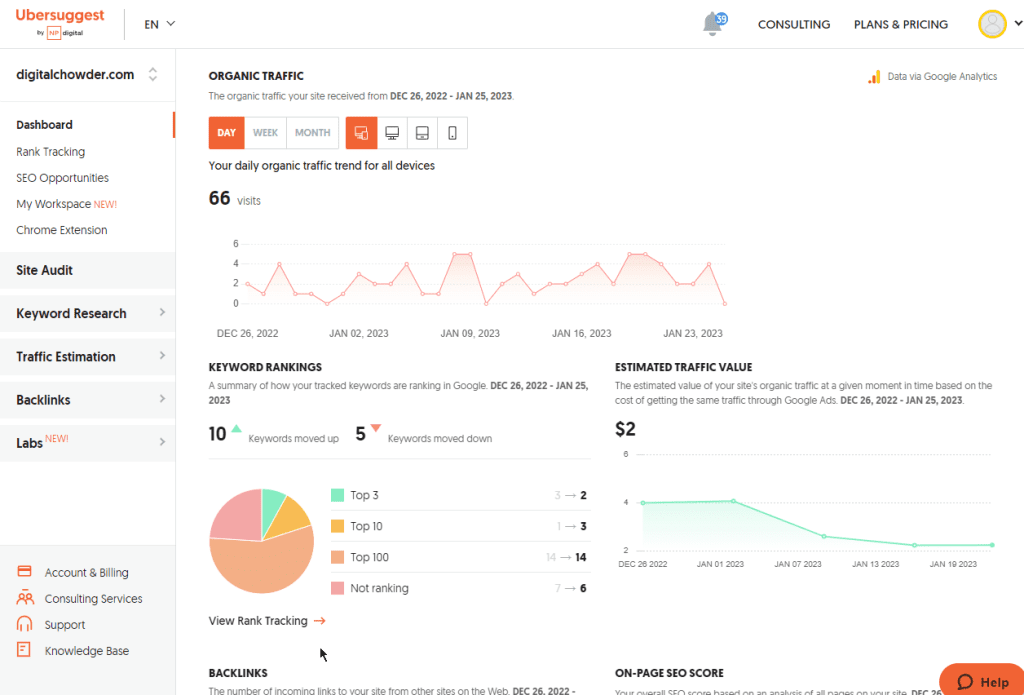This screenshot has width=1024, height=695.
Task: Click the Google Analytics bar chart icon
Action: 874,77
